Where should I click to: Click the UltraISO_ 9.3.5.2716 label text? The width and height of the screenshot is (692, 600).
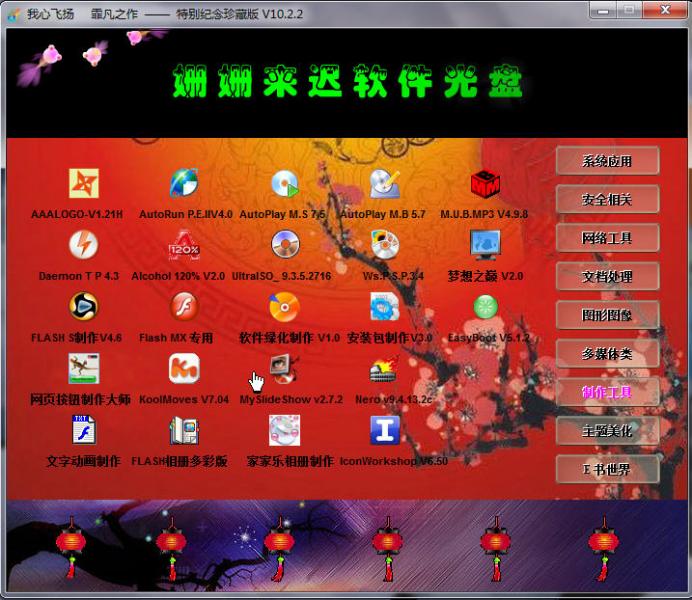point(282,276)
